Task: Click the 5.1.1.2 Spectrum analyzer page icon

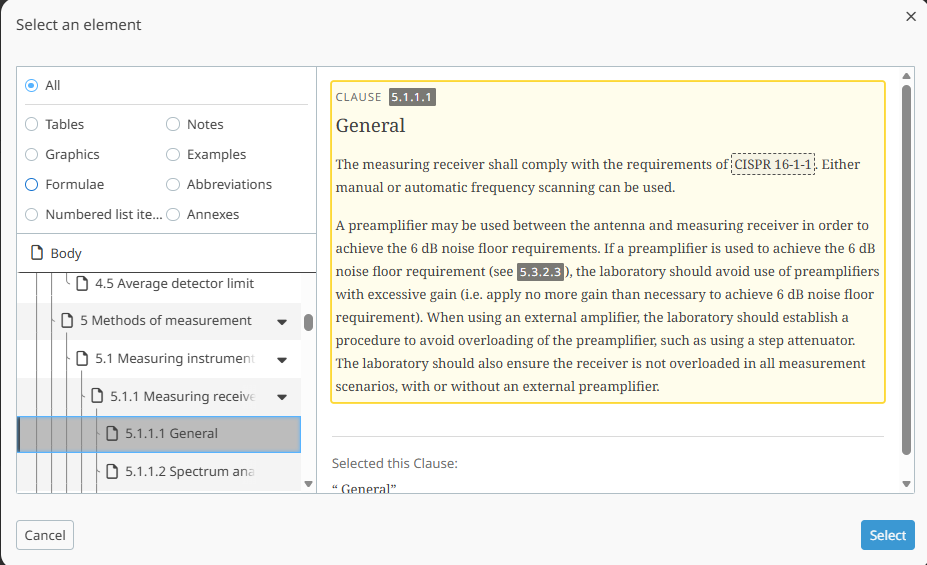Action: 112,472
